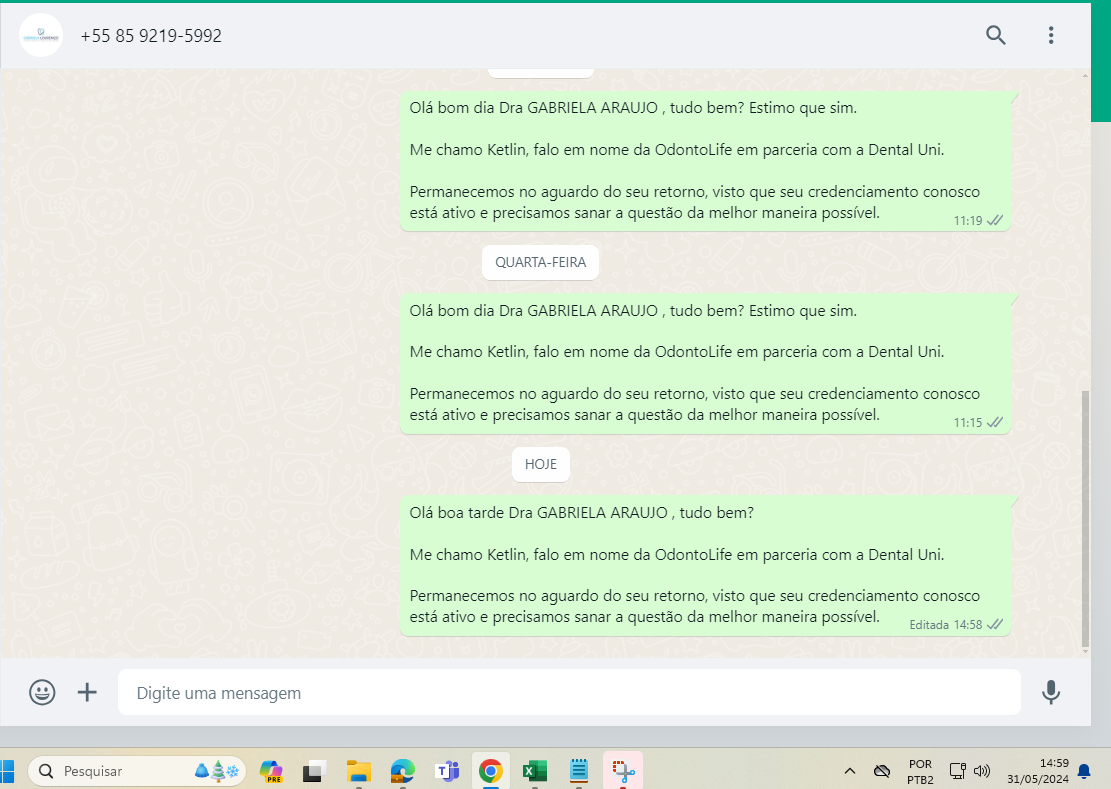Switch the POR PTB2 input language

click(920, 772)
